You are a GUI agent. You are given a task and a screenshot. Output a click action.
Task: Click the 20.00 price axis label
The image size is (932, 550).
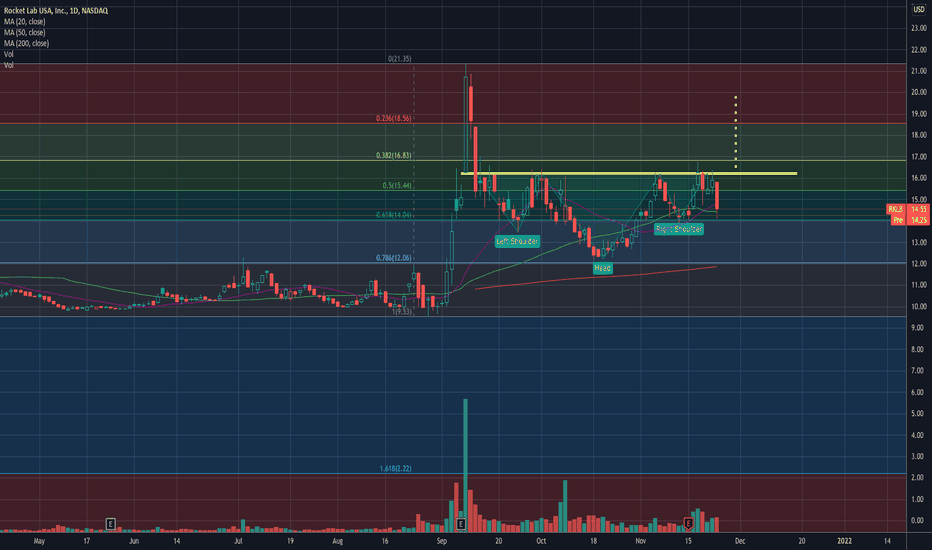(918, 92)
